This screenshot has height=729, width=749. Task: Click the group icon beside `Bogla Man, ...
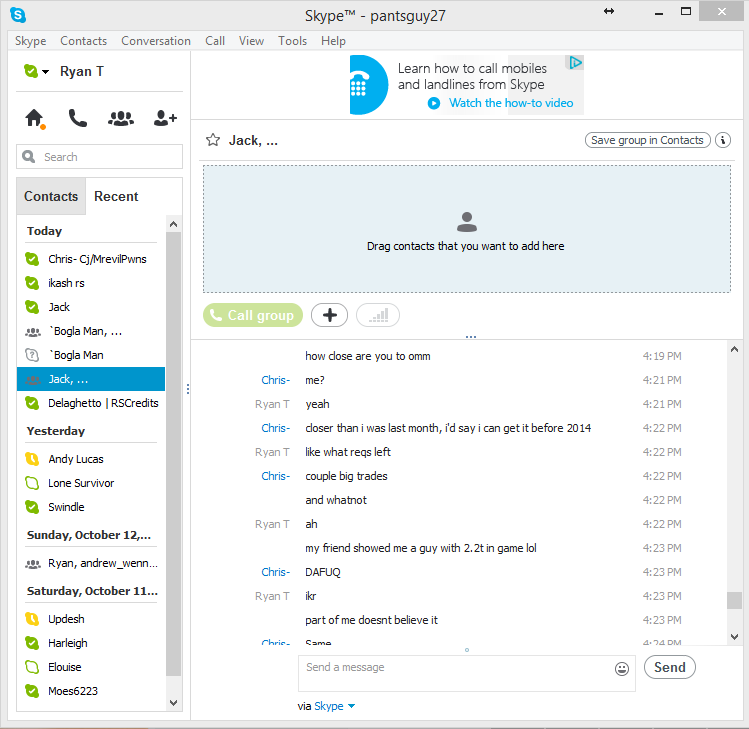(x=32, y=332)
